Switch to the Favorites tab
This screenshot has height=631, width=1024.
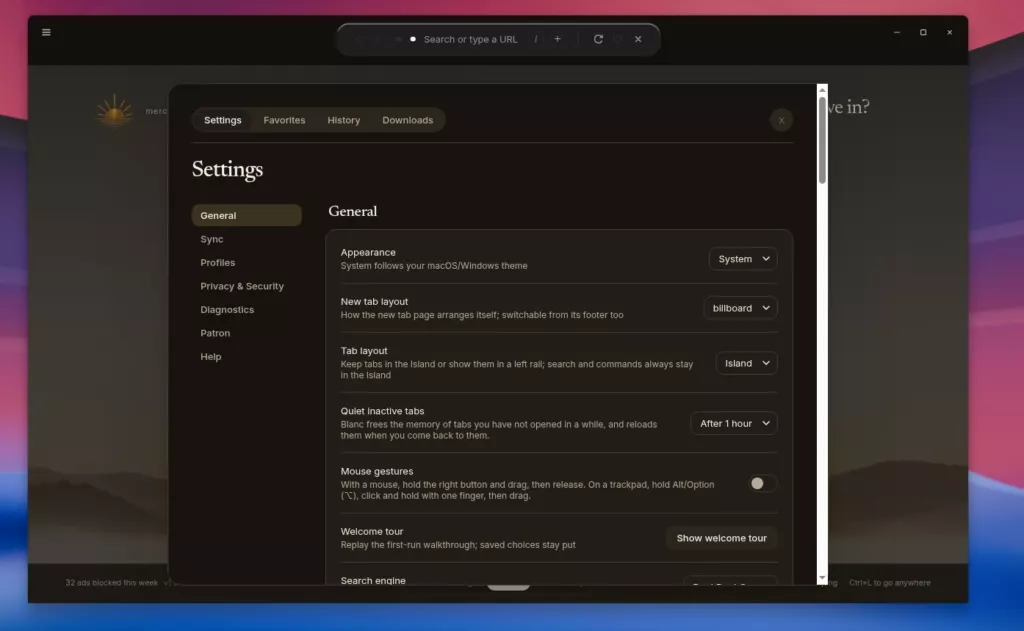[284, 120]
